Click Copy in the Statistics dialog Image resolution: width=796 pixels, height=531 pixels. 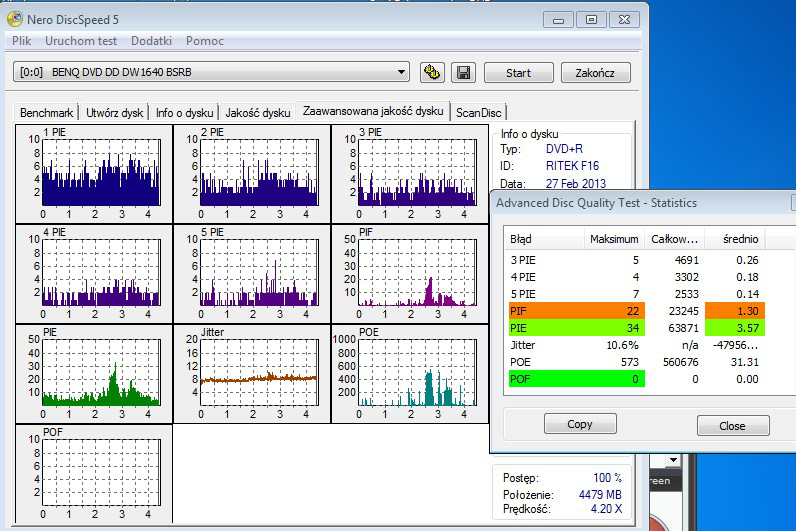click(580, 424)
